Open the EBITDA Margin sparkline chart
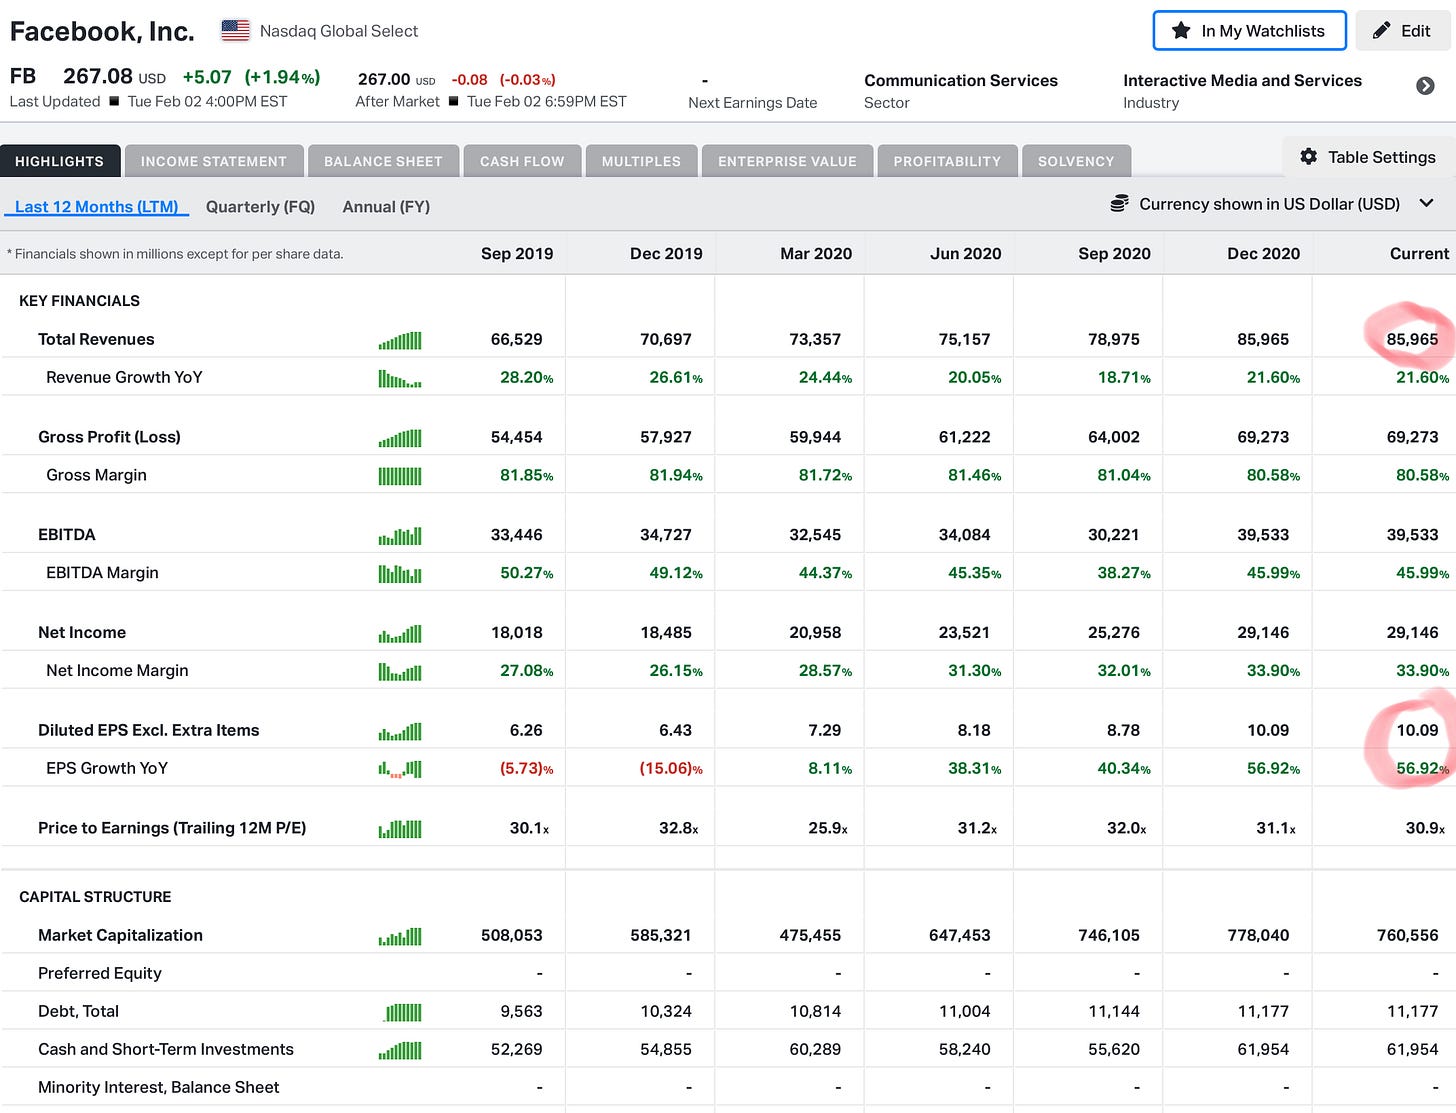 click(400, 574)
